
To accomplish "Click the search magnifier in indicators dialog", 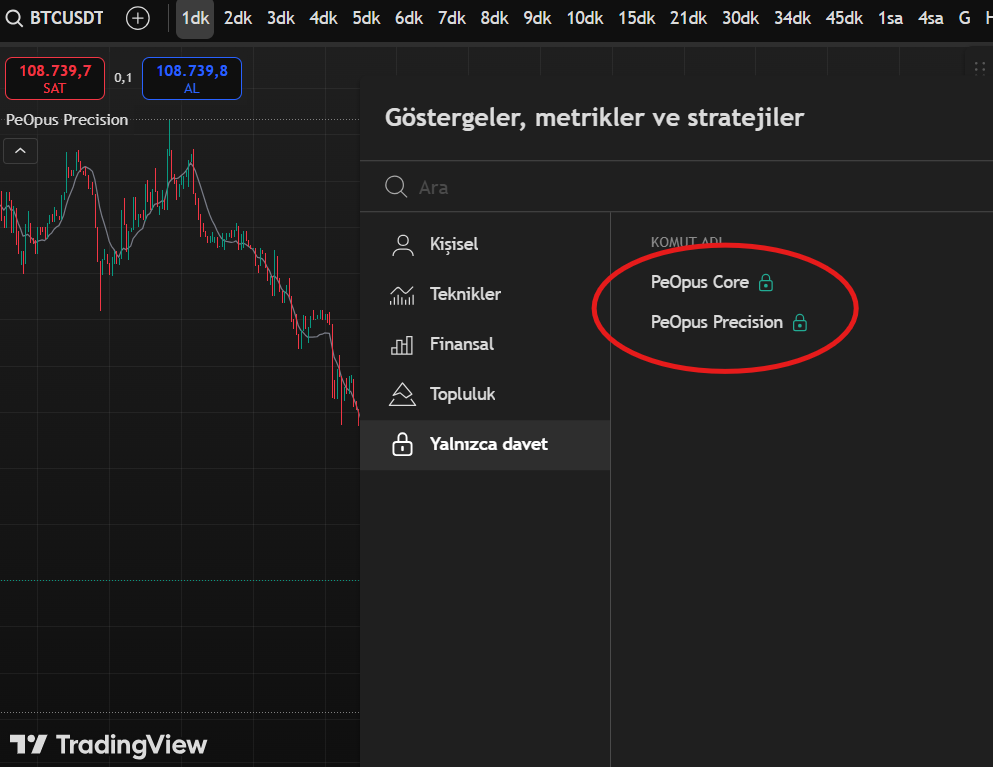I will coord(396,187).
